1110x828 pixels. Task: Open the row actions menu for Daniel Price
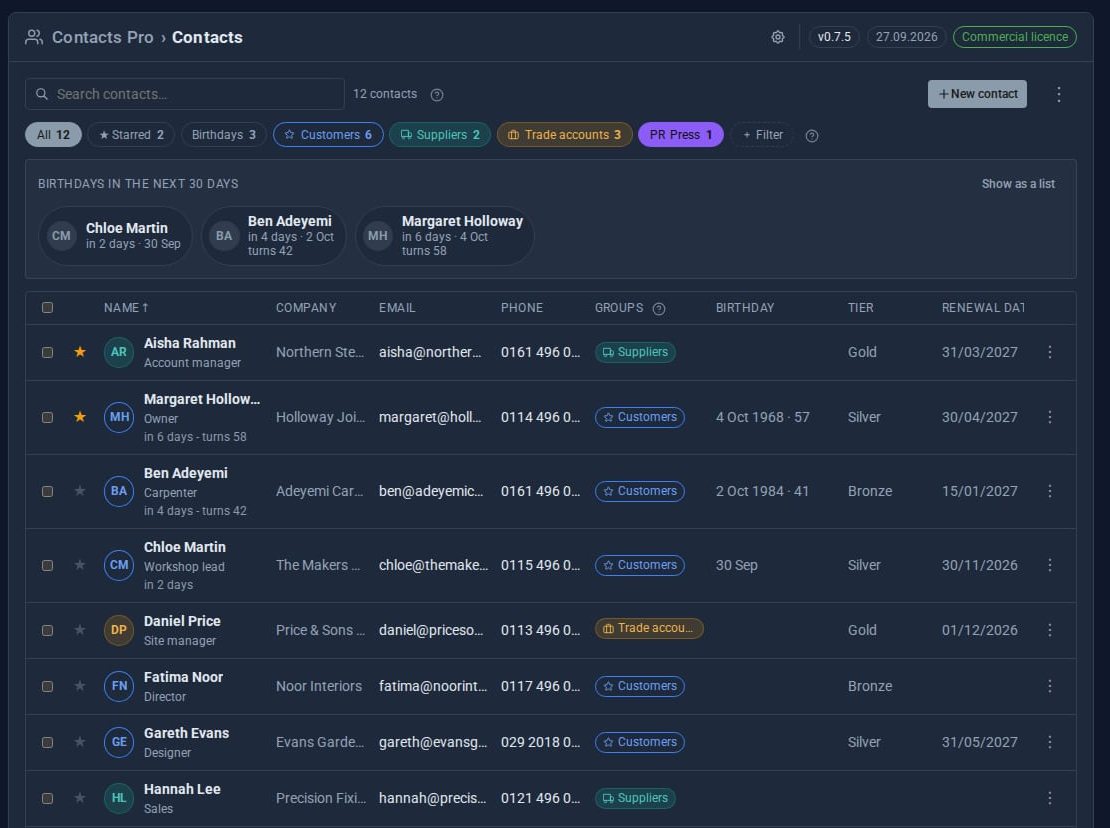1050,630
